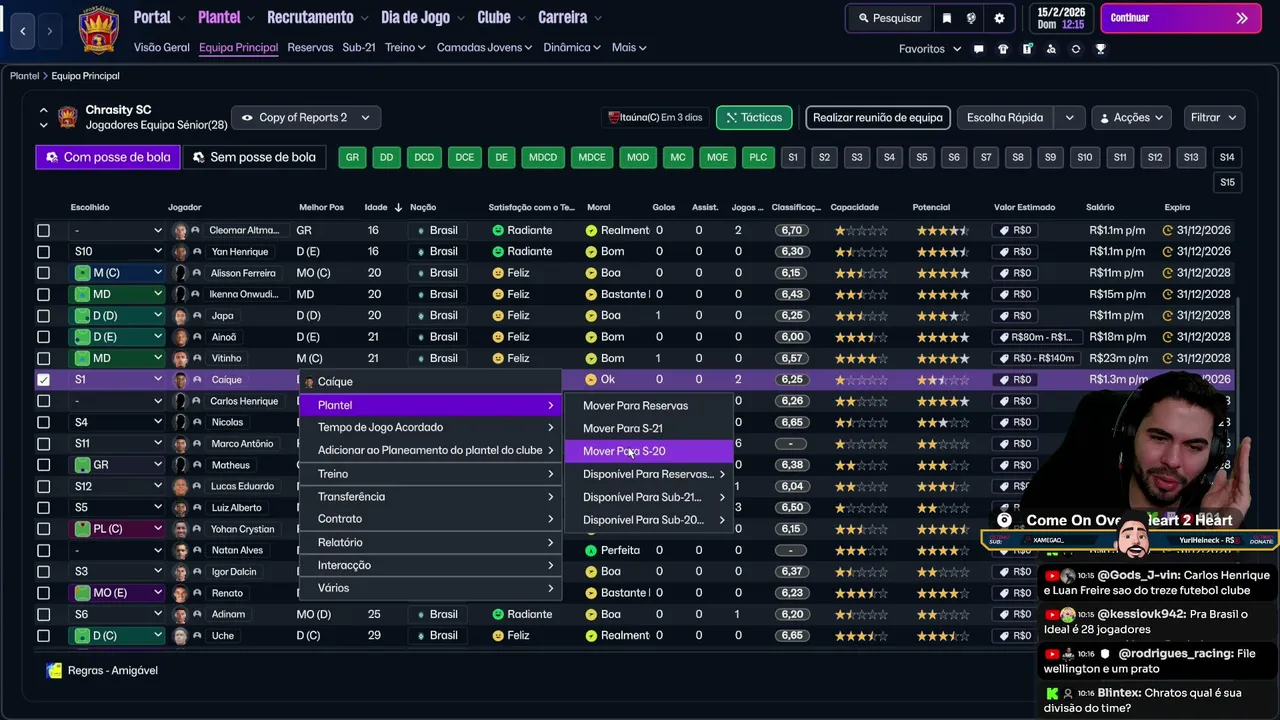Open Transferência in the context menu
The width and height of the screenshot is (1280, 720).
point(431,496)
